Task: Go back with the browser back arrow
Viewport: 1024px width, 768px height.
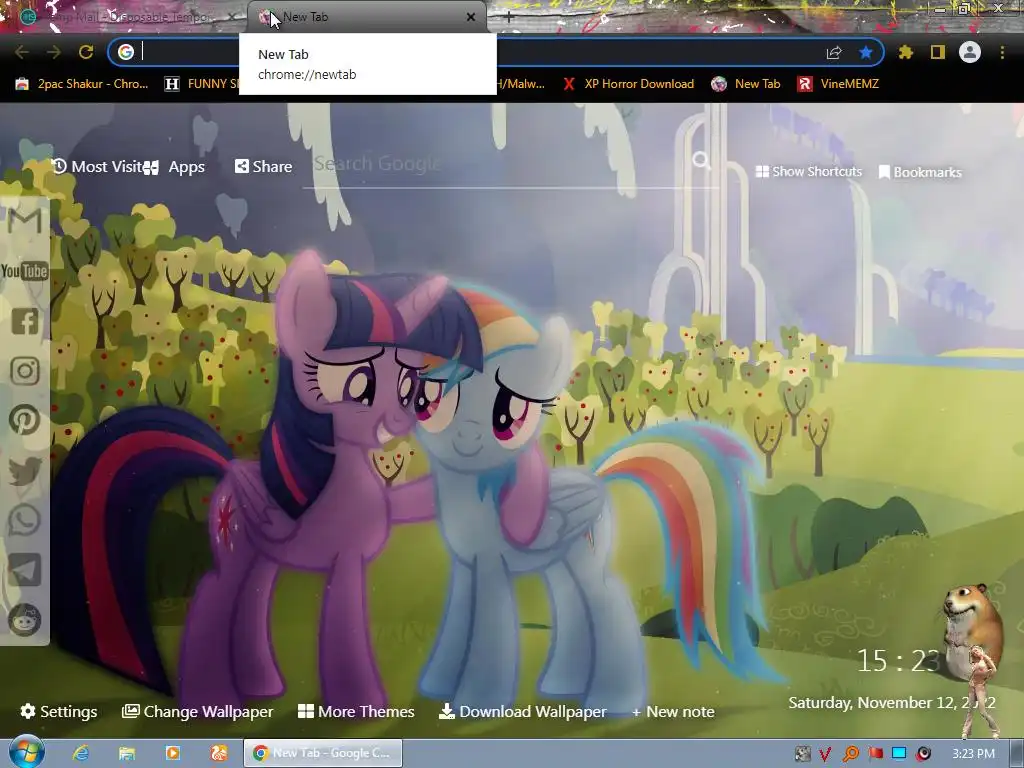Action: pyautogui.click(x=22, y=52)
